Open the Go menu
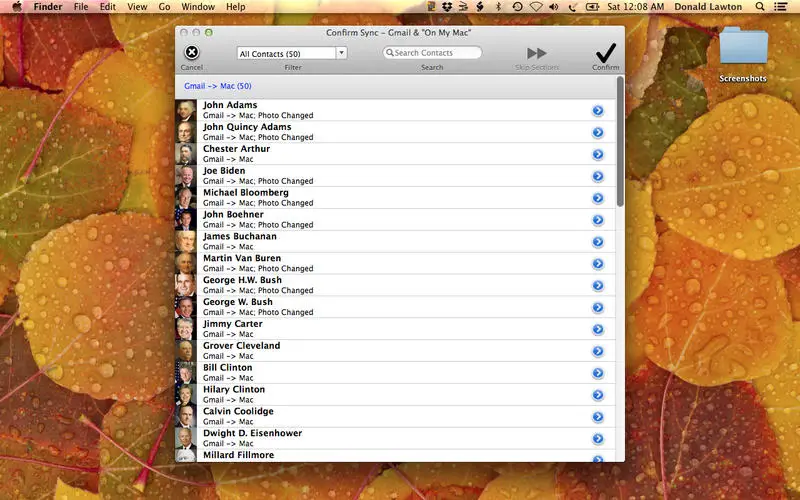 tap(164, 7)
